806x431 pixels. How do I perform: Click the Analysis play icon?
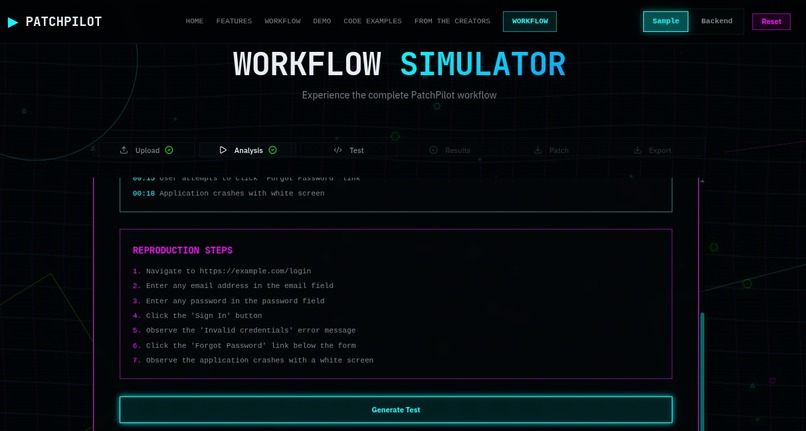(223, 150)
